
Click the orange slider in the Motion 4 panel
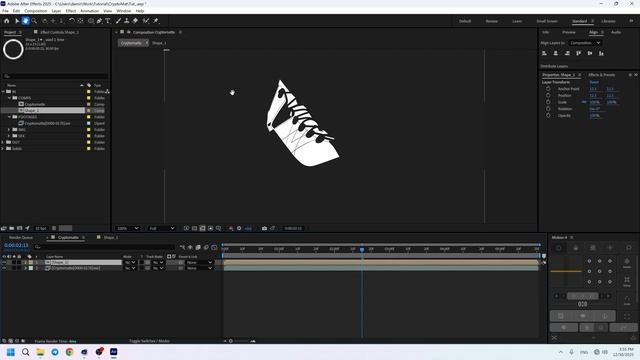tap(566, 271)
